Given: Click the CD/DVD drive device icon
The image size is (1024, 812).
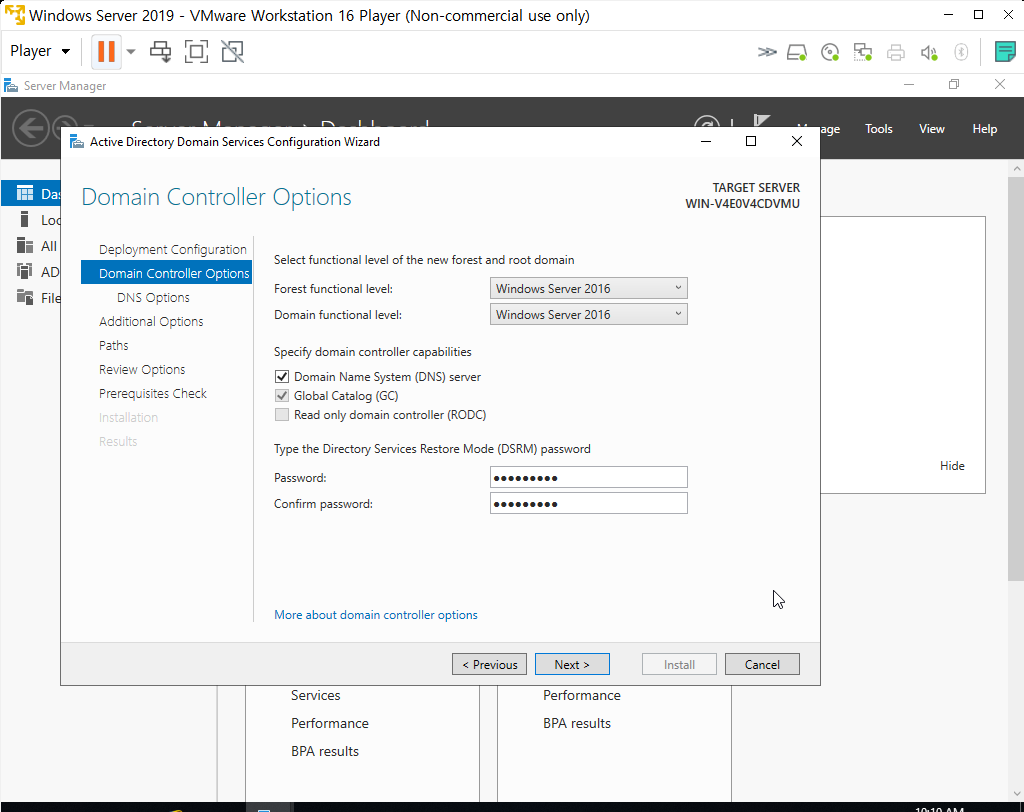Looking at the screenshot, I should pyautogui.click(x=829, y=52).
